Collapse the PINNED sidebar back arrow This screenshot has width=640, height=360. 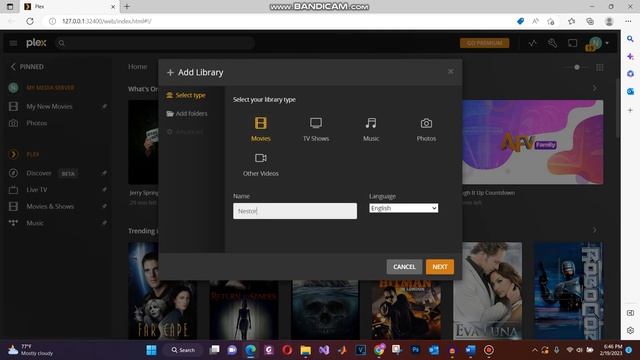[x=13, y=67]
